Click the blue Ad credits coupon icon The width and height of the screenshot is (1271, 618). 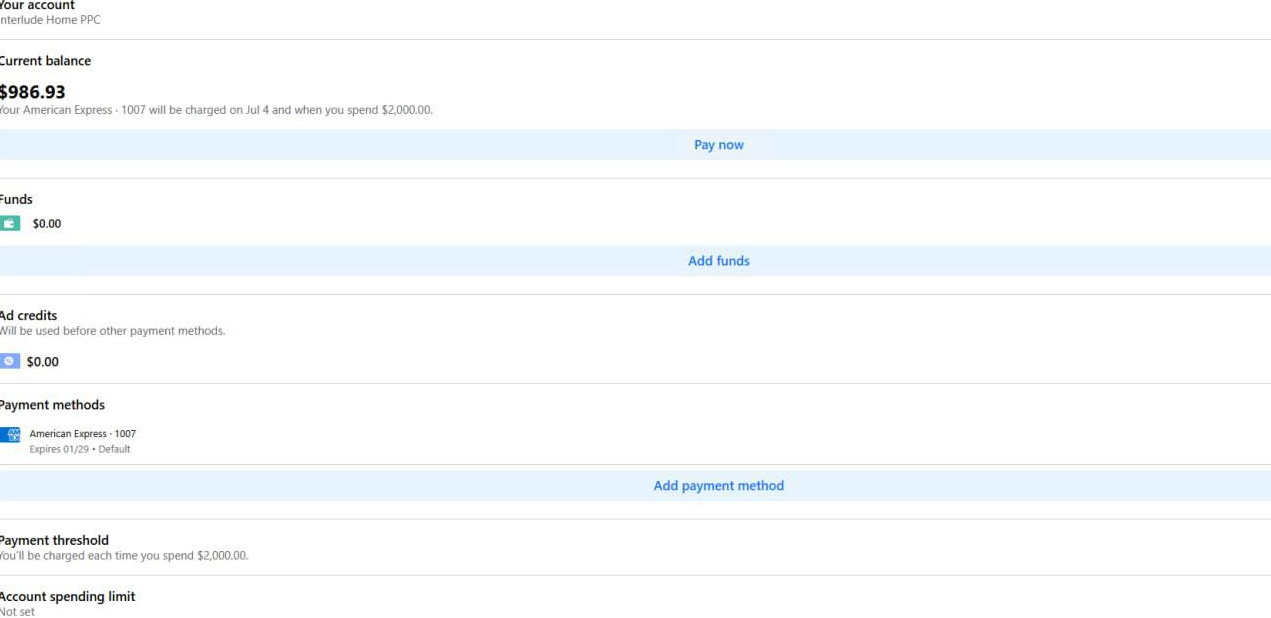[x=10, y=362]
